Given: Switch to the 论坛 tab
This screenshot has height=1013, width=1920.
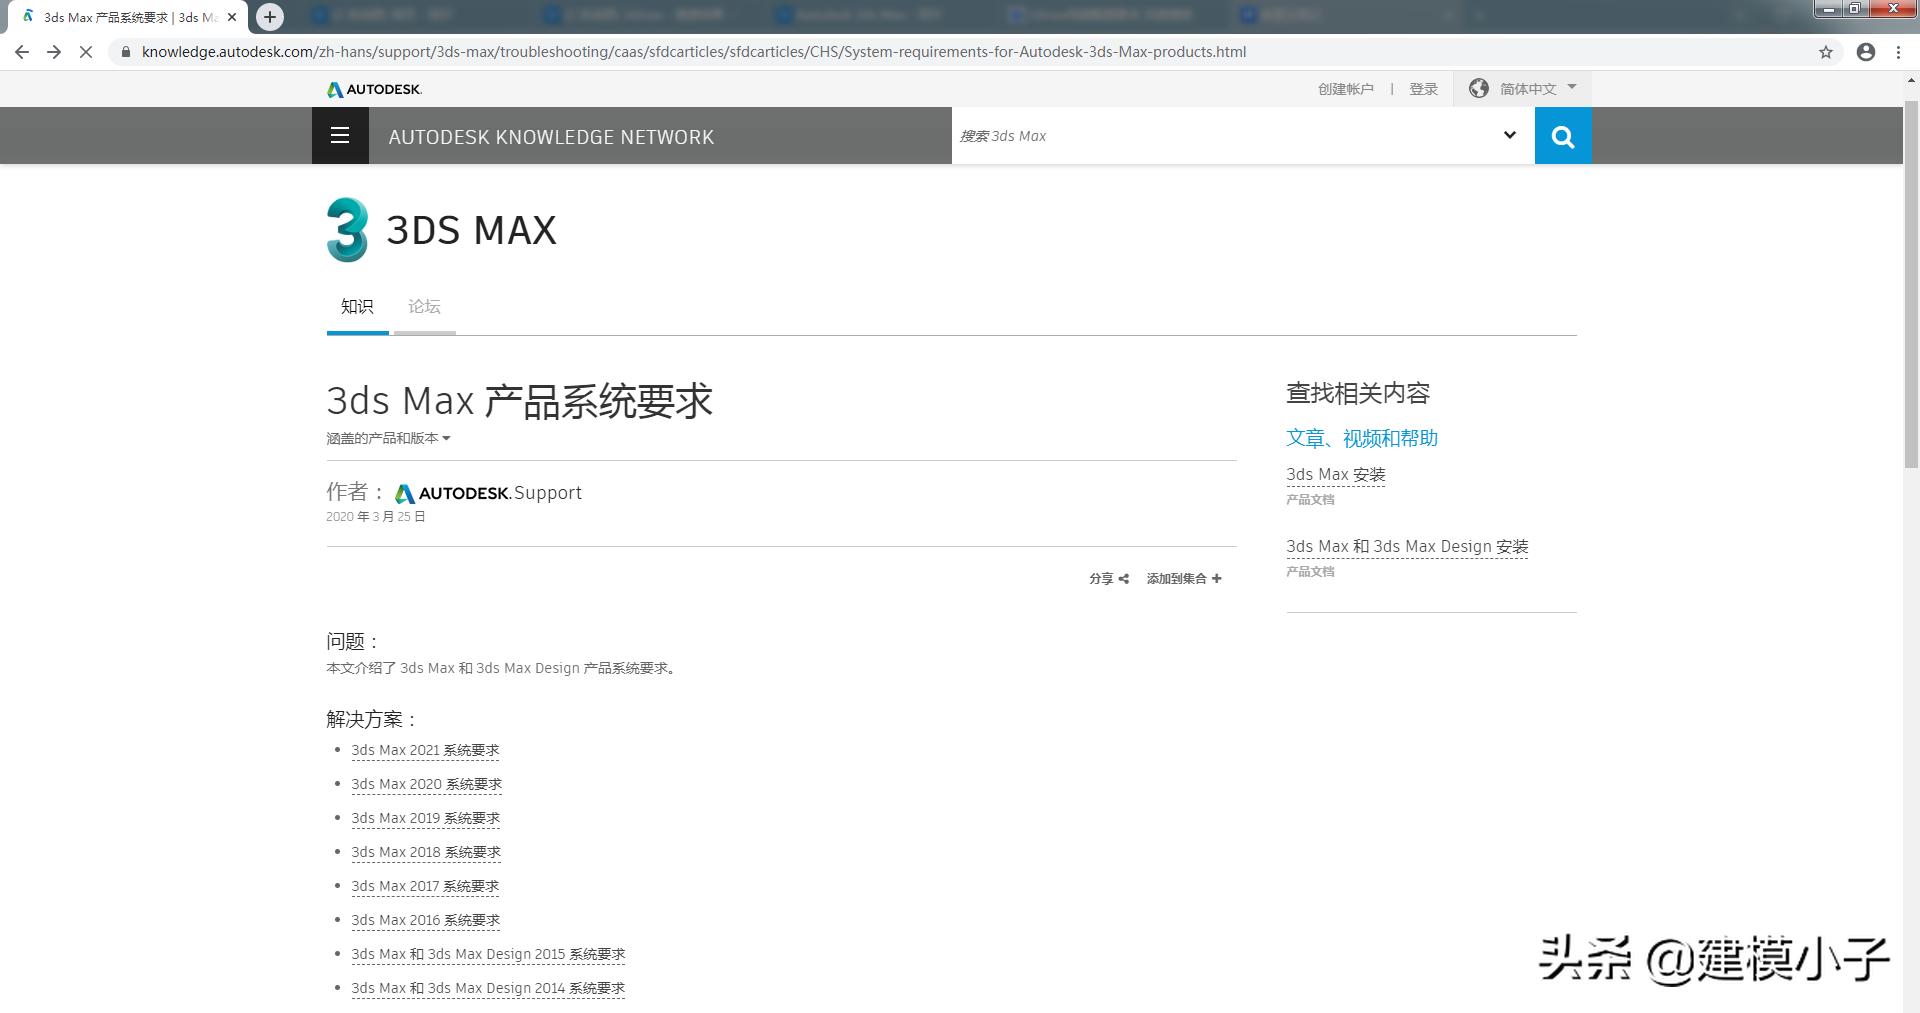Looking at the screenshot, I should (x=423, y=306).
